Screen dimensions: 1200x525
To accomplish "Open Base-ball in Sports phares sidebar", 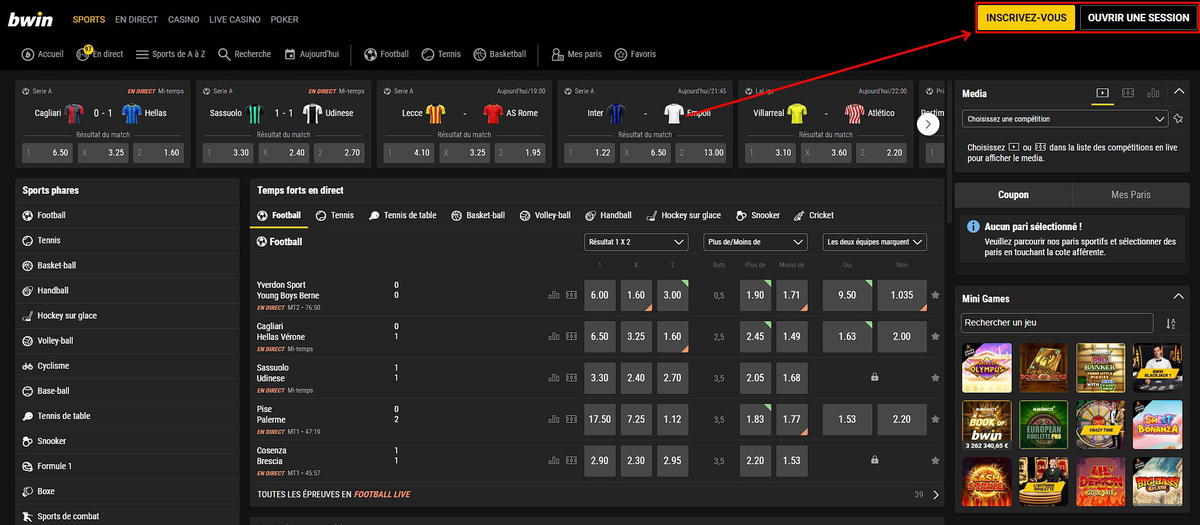I will [128, 391].
